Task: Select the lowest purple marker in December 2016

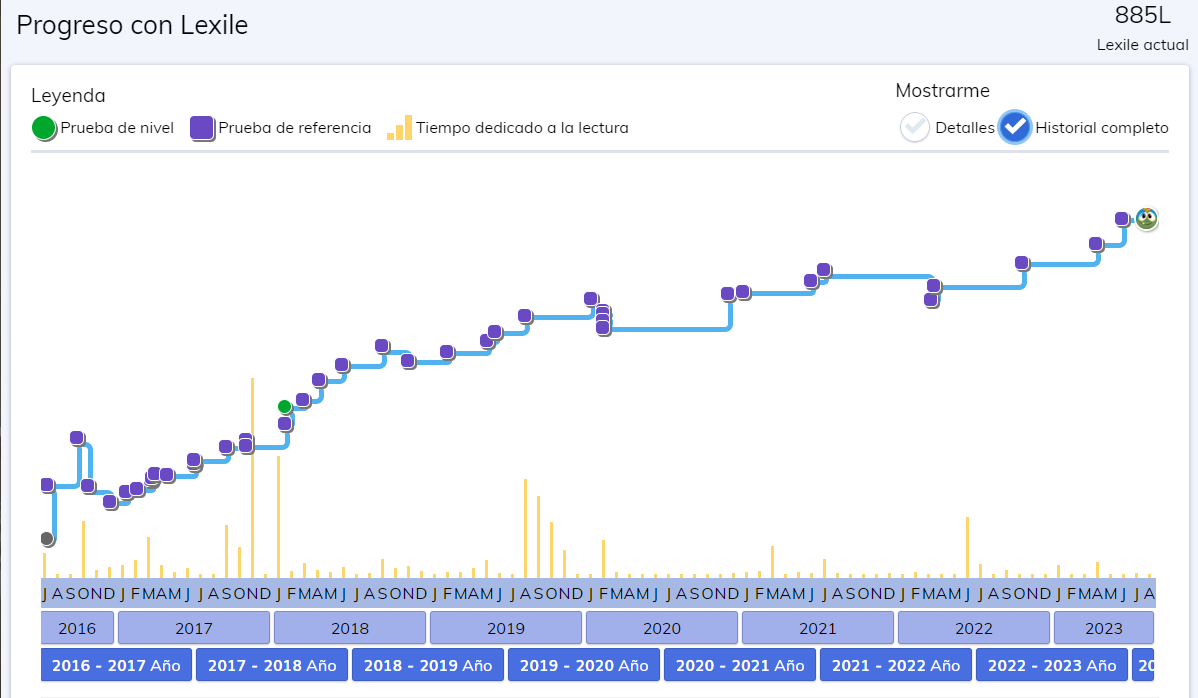Action: point(110,502)
